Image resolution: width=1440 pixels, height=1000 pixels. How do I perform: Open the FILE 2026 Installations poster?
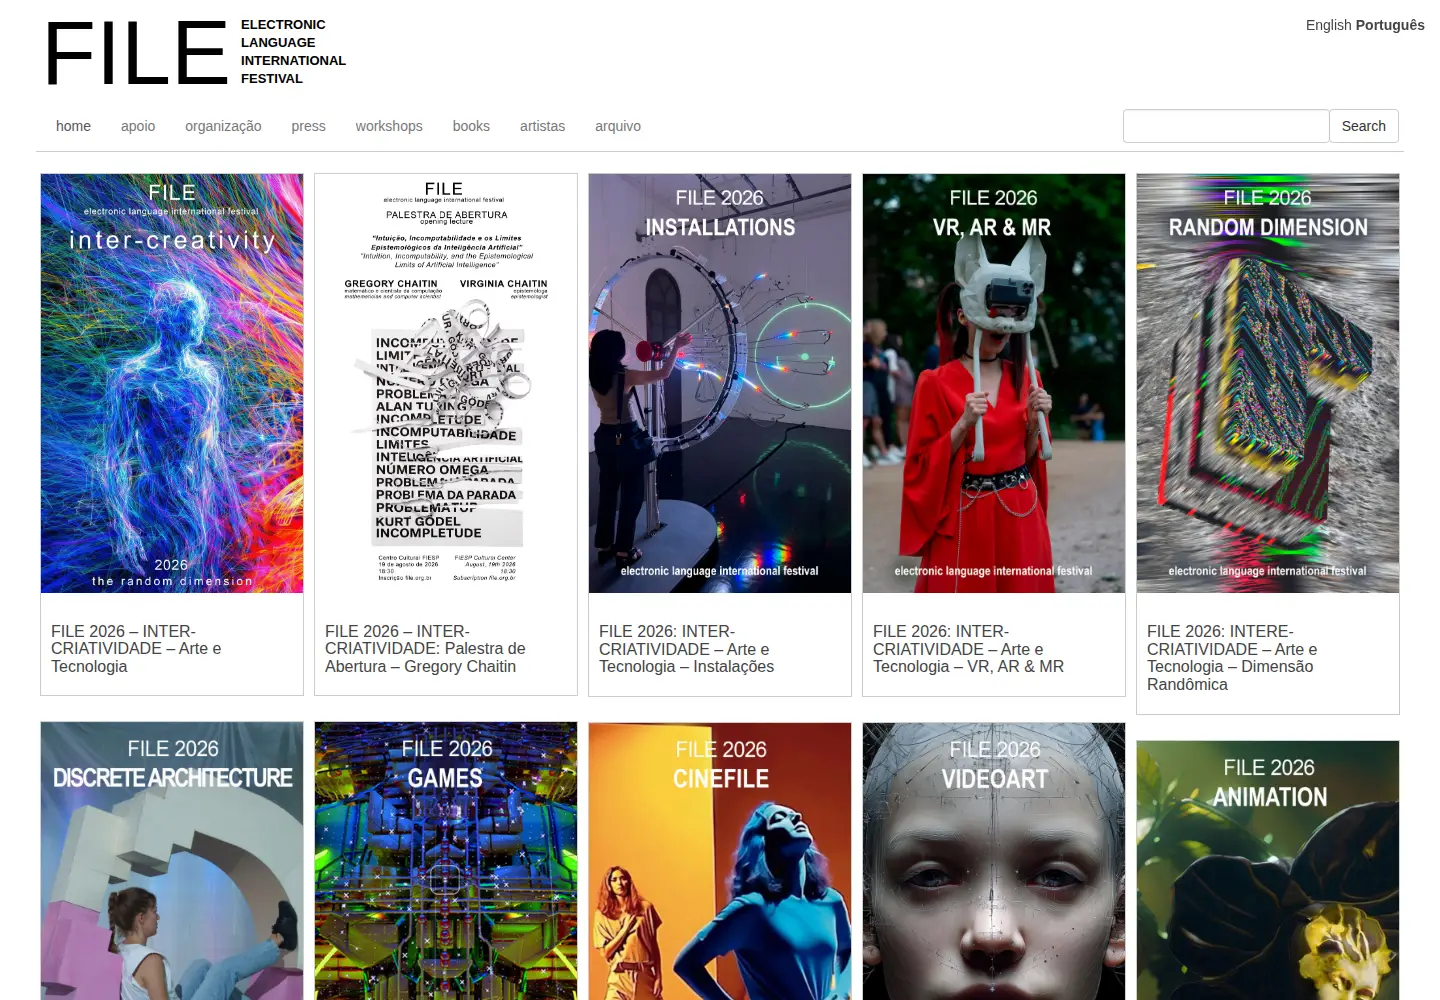tap(720, 383)
